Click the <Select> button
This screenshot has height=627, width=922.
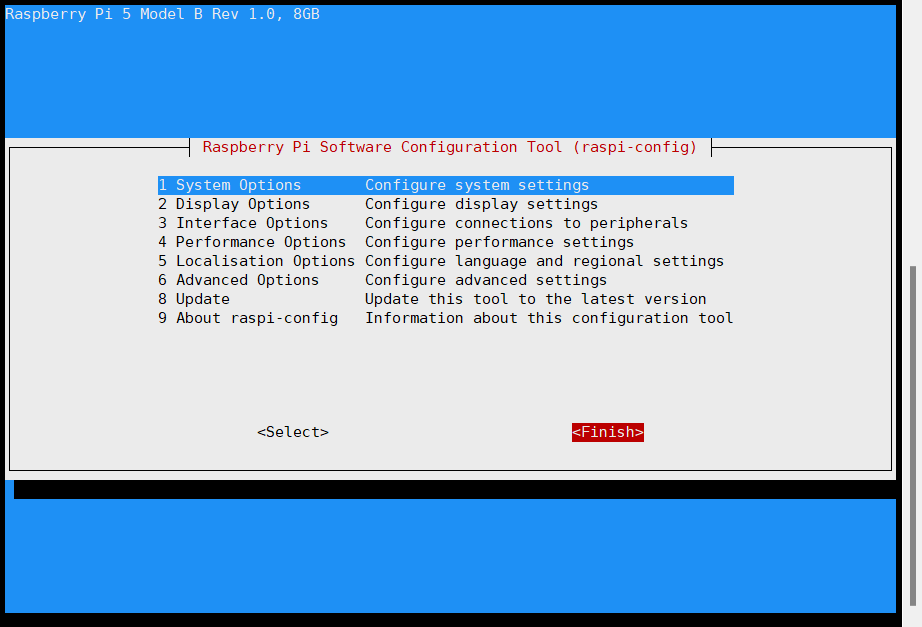(293, 432)
